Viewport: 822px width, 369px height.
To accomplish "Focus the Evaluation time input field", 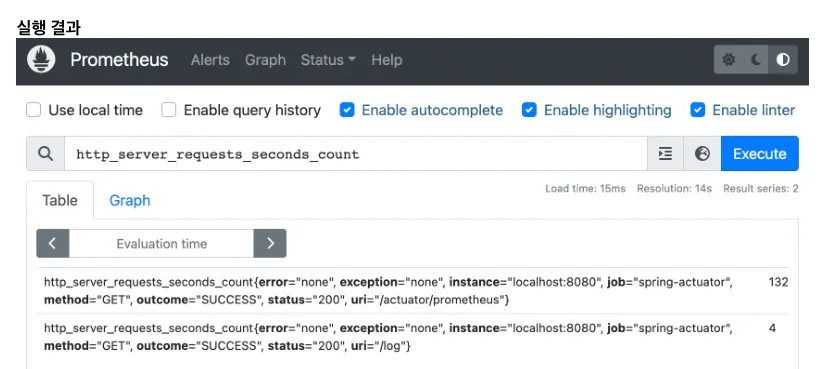I will pyautogui.click(x=161, y=243).
